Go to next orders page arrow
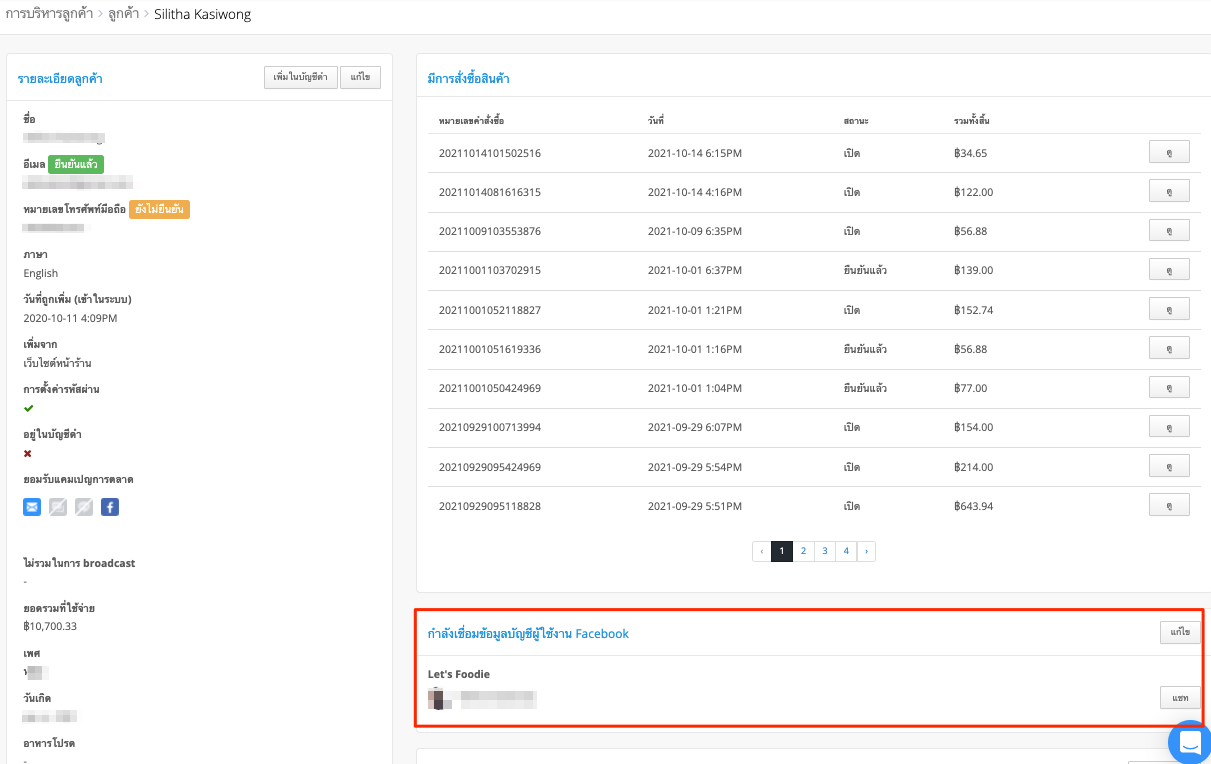The image size is (1211, 764). [x=866, y=551]
